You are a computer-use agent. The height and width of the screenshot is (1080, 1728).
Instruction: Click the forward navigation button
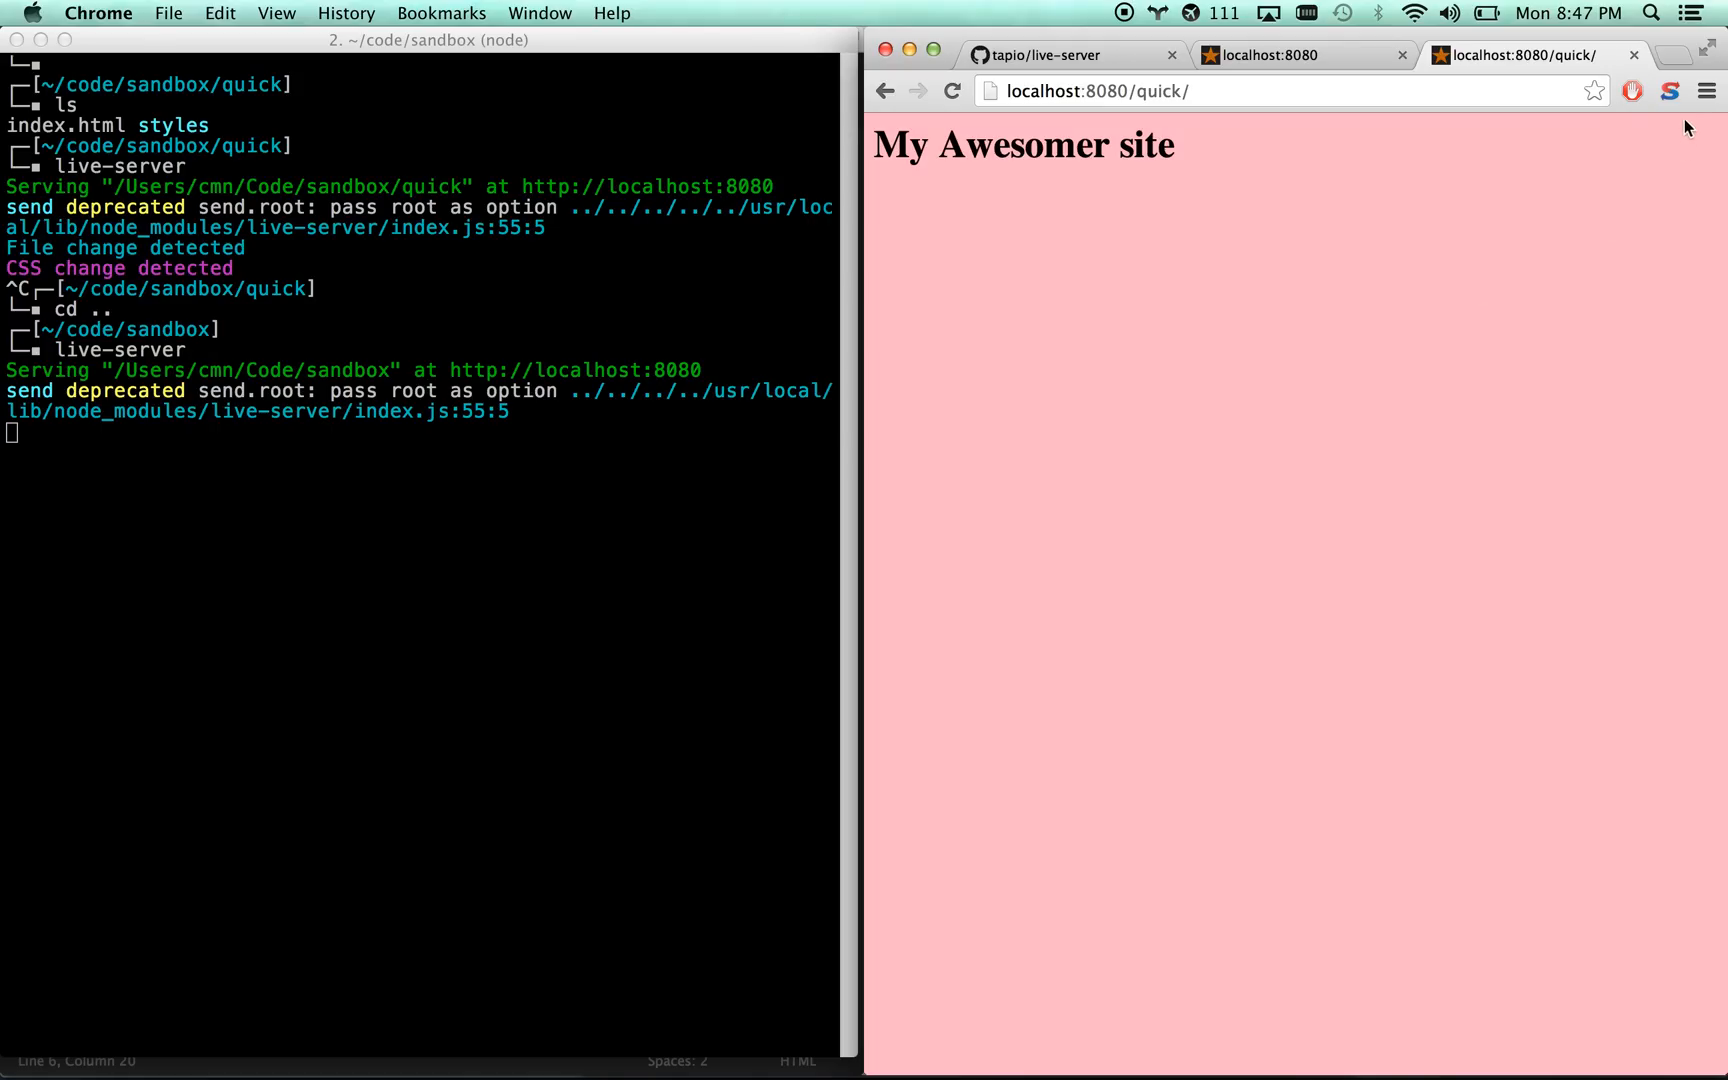pos(918,90)
